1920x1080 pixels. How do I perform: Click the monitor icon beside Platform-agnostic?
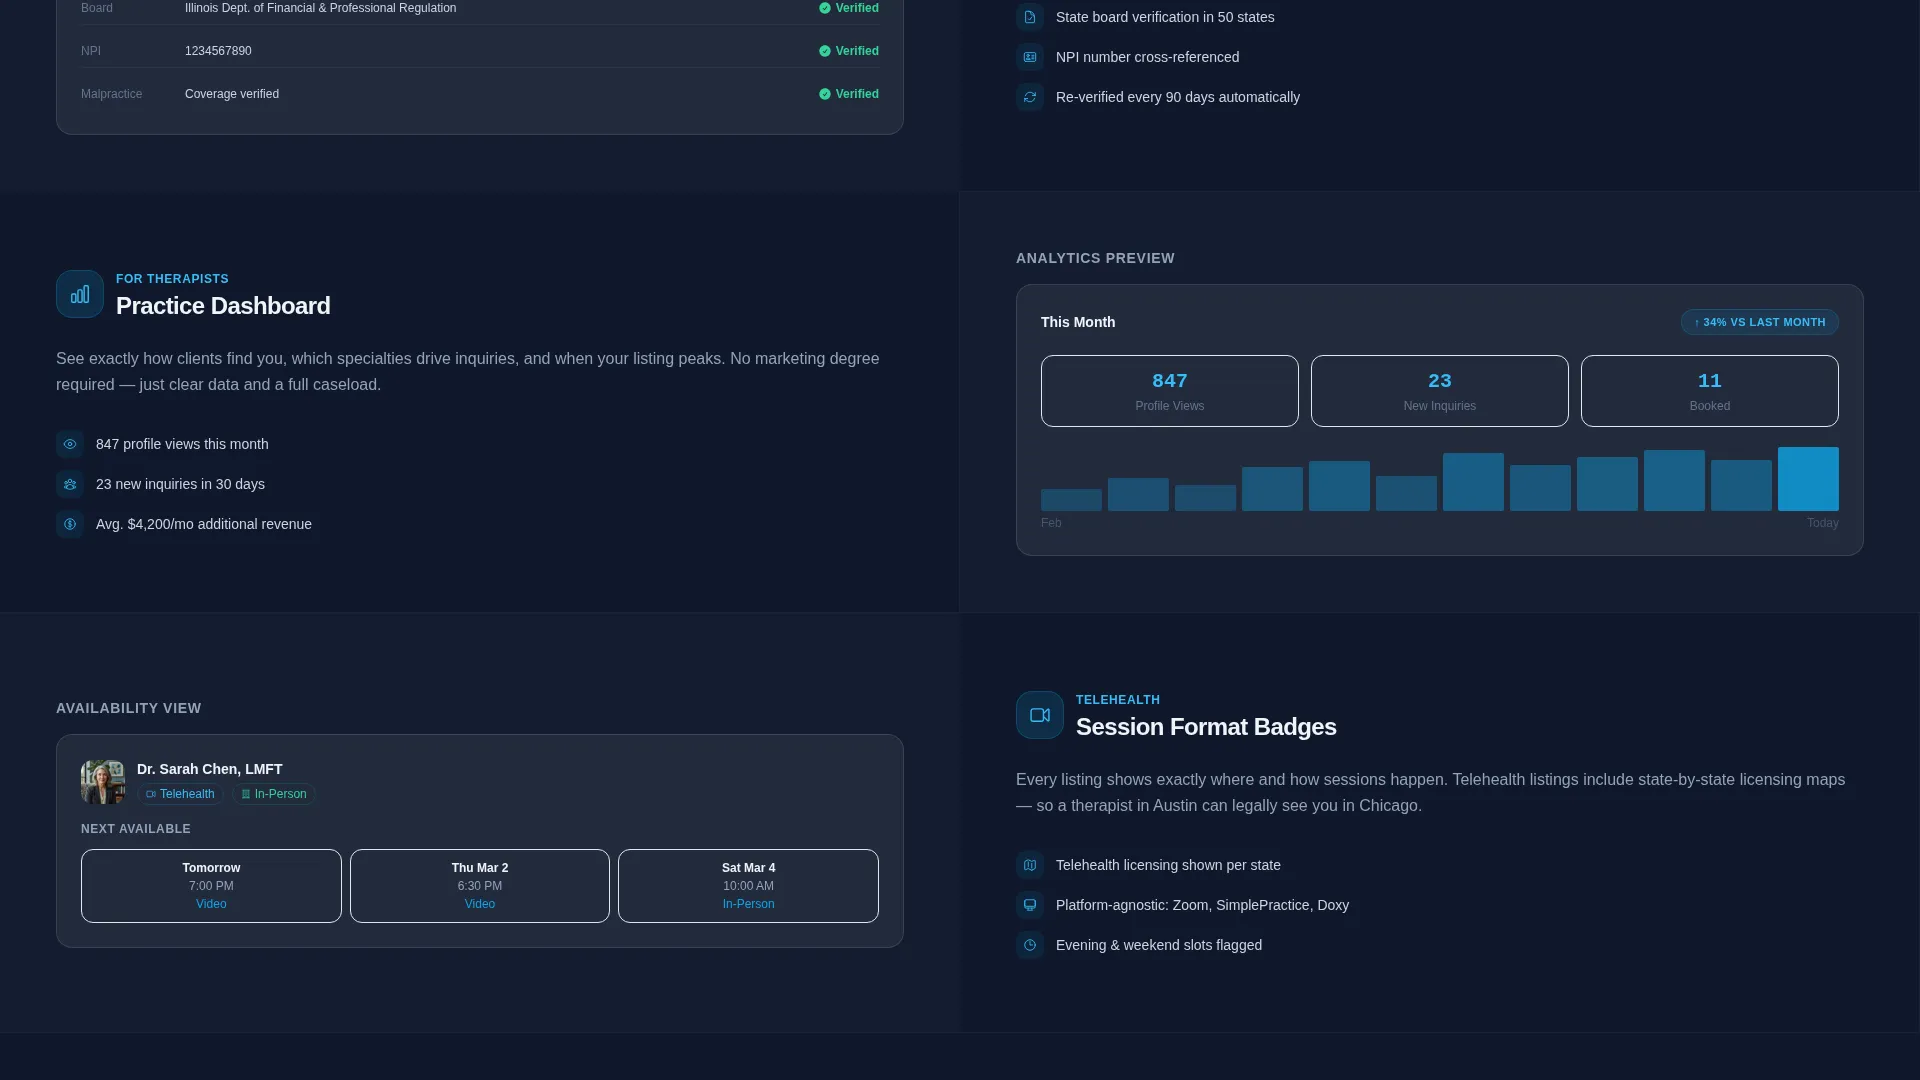click(x=1030, y=905)
